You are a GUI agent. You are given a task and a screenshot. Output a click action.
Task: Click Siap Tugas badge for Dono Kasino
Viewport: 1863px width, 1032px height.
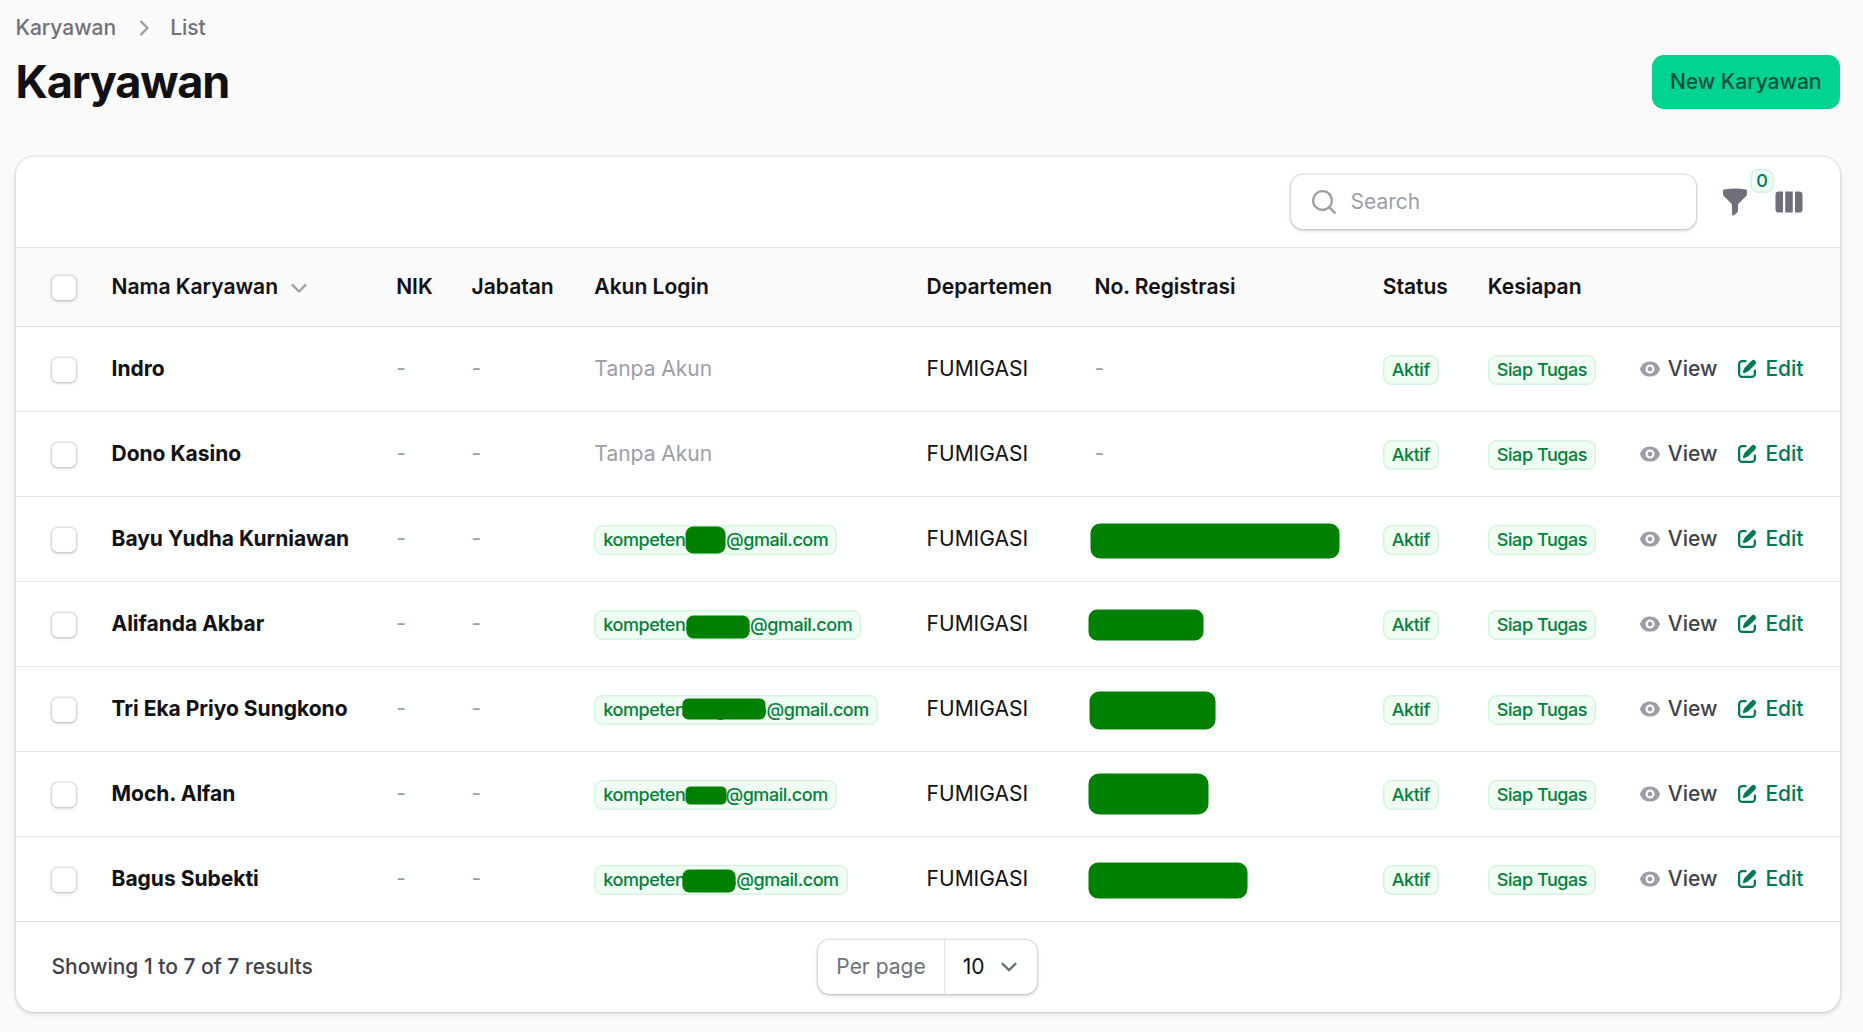click(x=1541, y=455)
